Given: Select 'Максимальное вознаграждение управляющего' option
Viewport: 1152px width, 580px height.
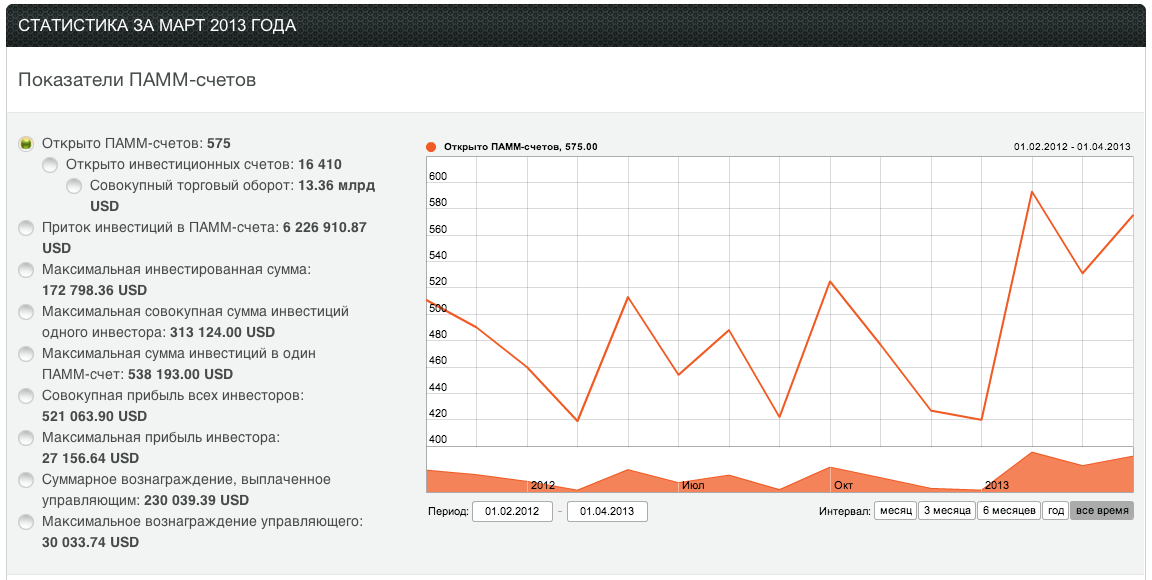Looking at the screenshot, I should [26, 522].
